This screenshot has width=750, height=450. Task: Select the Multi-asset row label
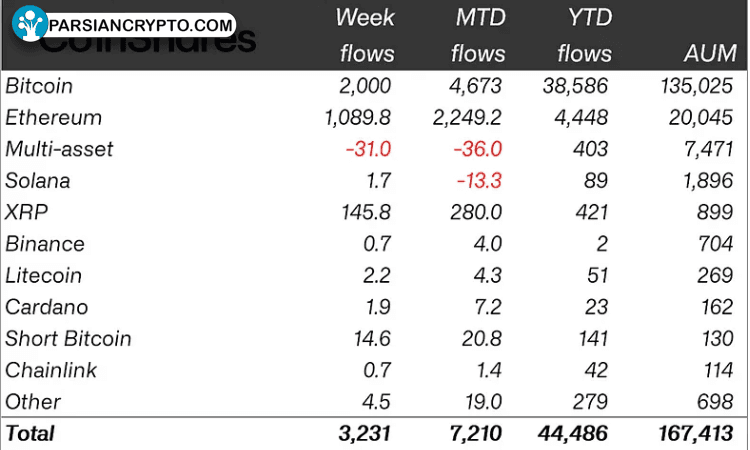click(x=59, y=149)
